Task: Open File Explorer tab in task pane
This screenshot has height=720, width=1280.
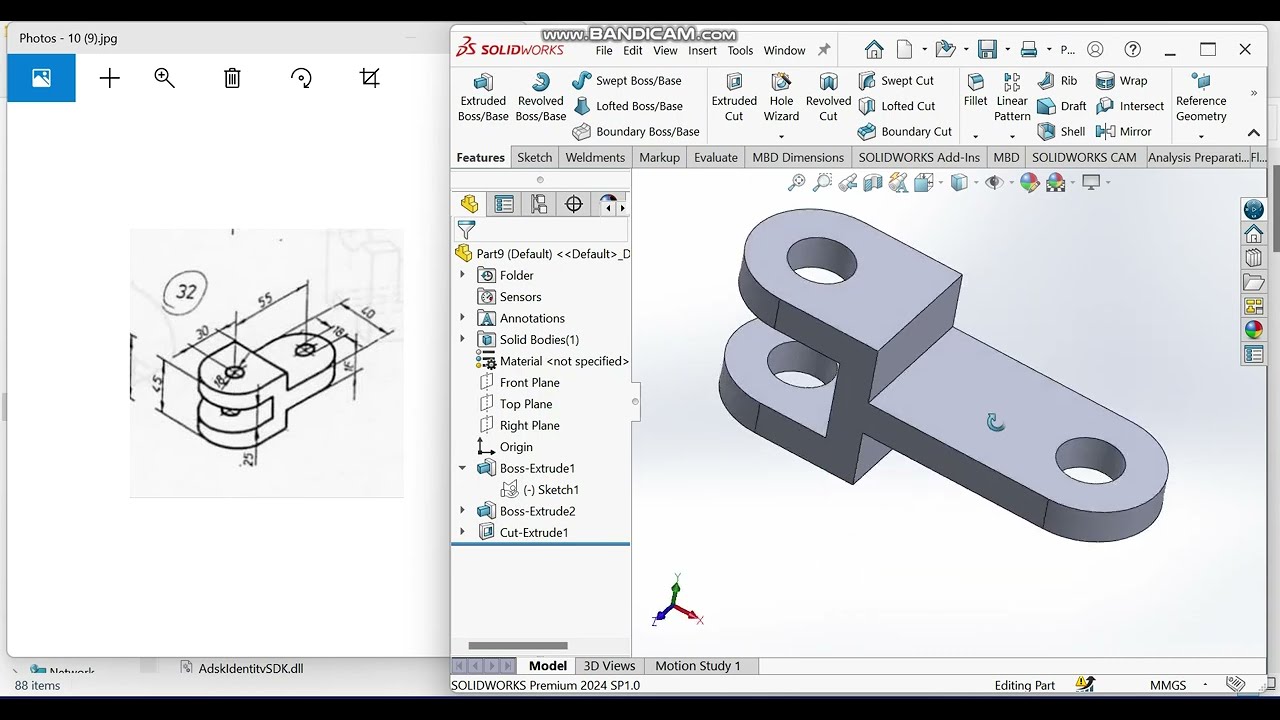Action: (x=1254, y=282)
